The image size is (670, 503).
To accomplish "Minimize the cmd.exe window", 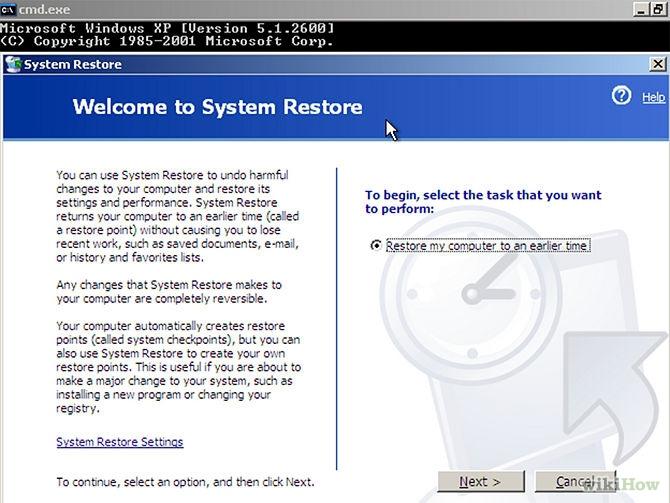I will tap(641, 9).
